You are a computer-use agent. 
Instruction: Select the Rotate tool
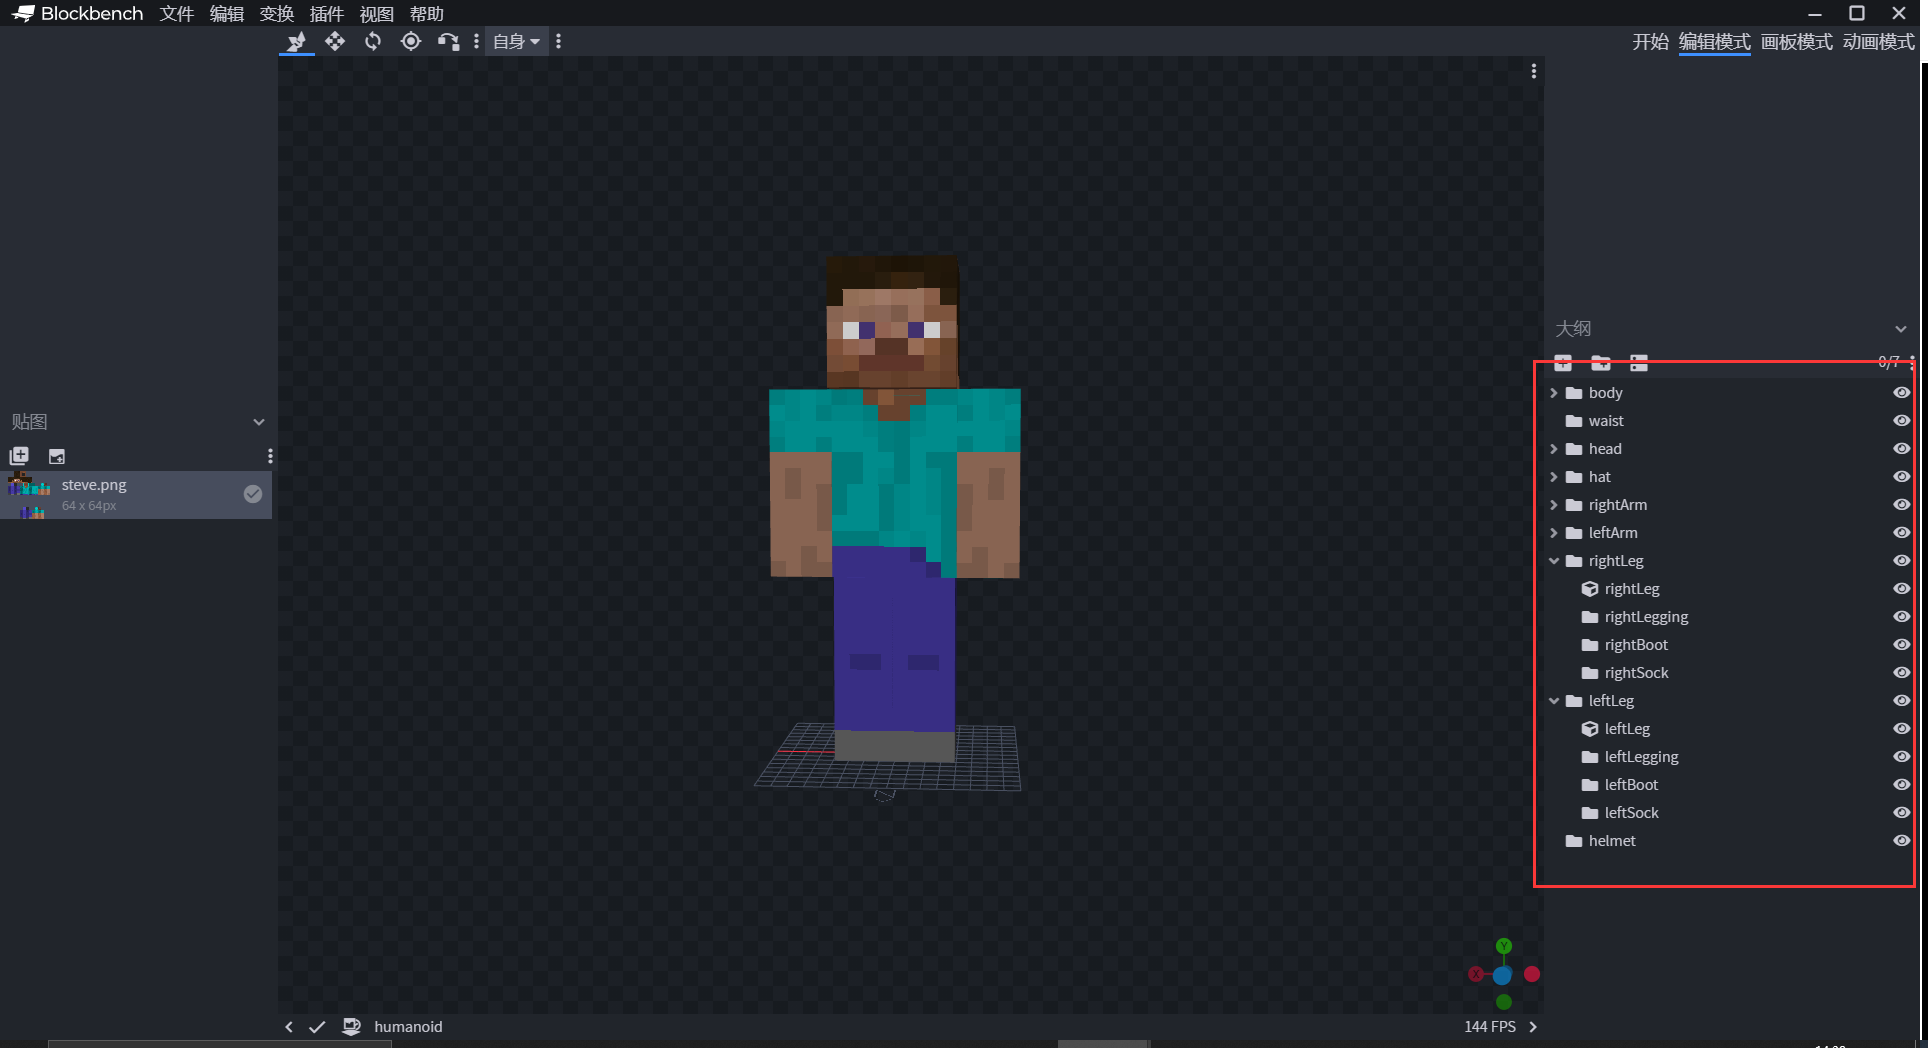coord(373,41)
